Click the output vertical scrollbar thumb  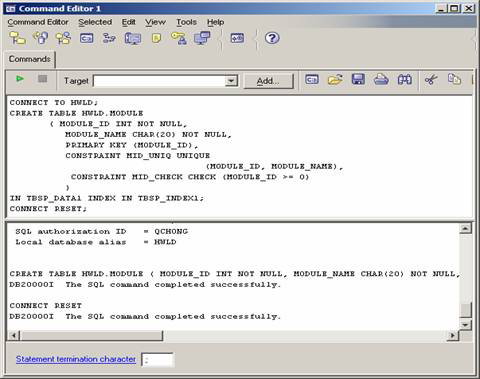(x=465, y=310)
